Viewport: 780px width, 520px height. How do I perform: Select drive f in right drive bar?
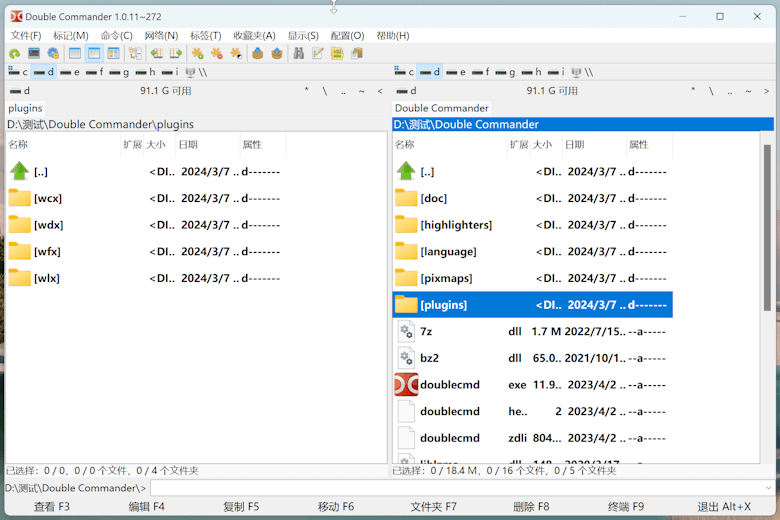(x=482, y=72)
